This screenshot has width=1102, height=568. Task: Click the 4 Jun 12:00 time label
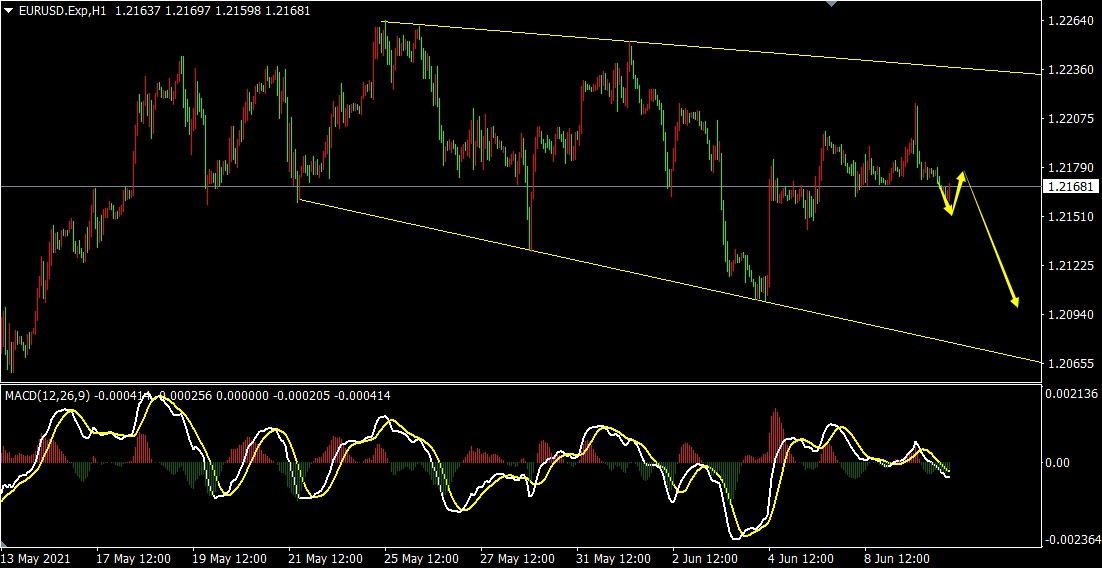[803, 559]
